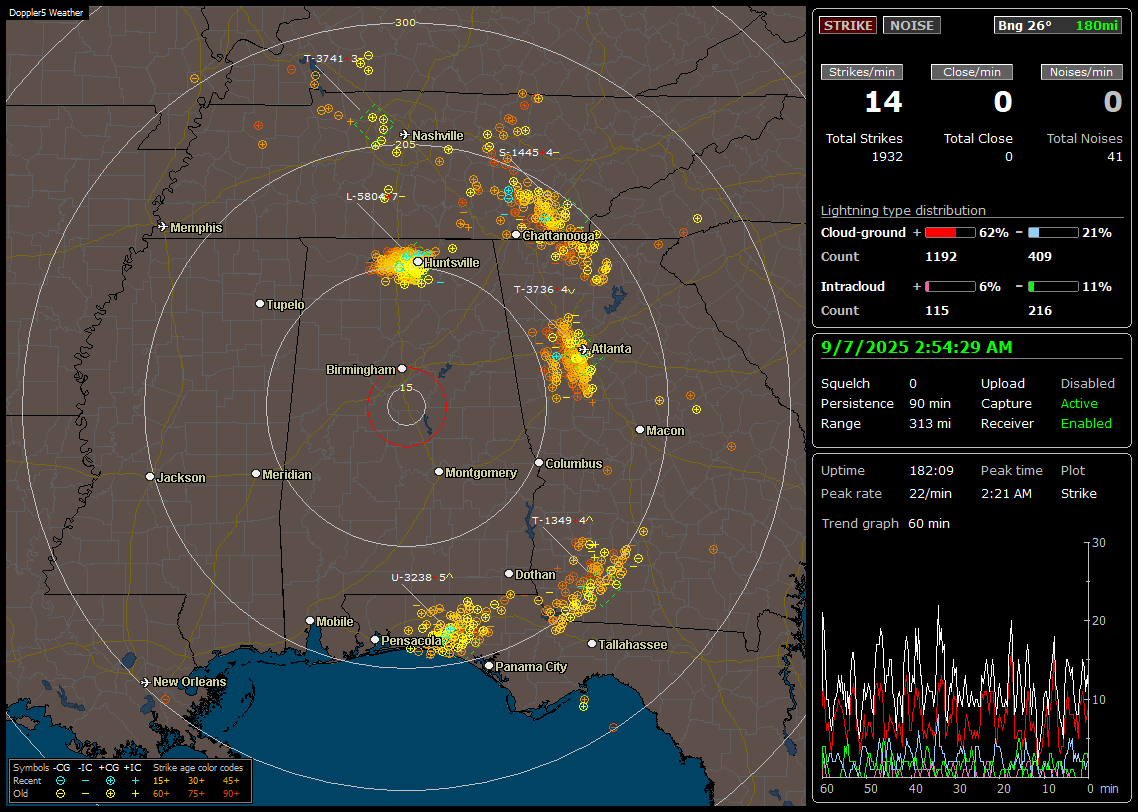The width and height of the screenshot is (1138, 812).
Task: Click the Noises/min header box
Action: 1081,72
